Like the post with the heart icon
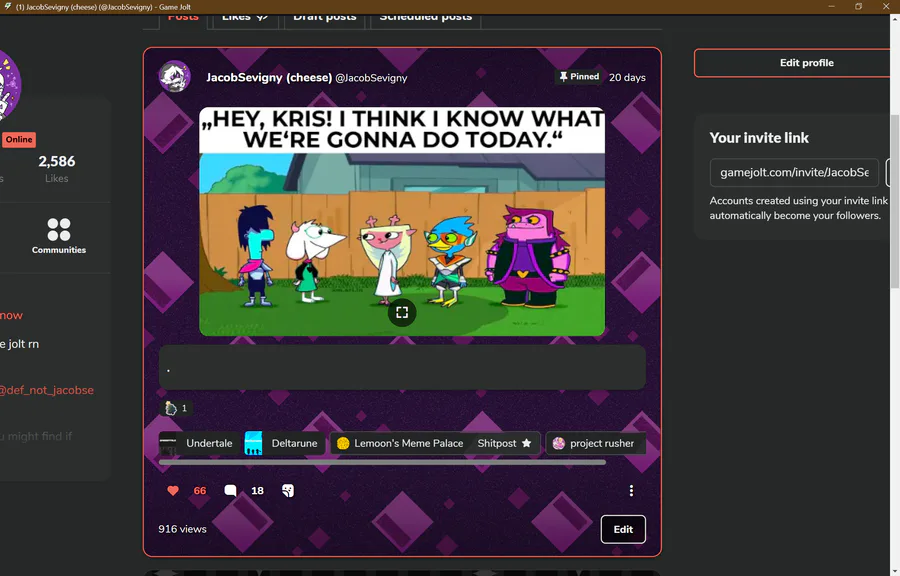The width and height of the screenshot is (900, 576). 173,491
